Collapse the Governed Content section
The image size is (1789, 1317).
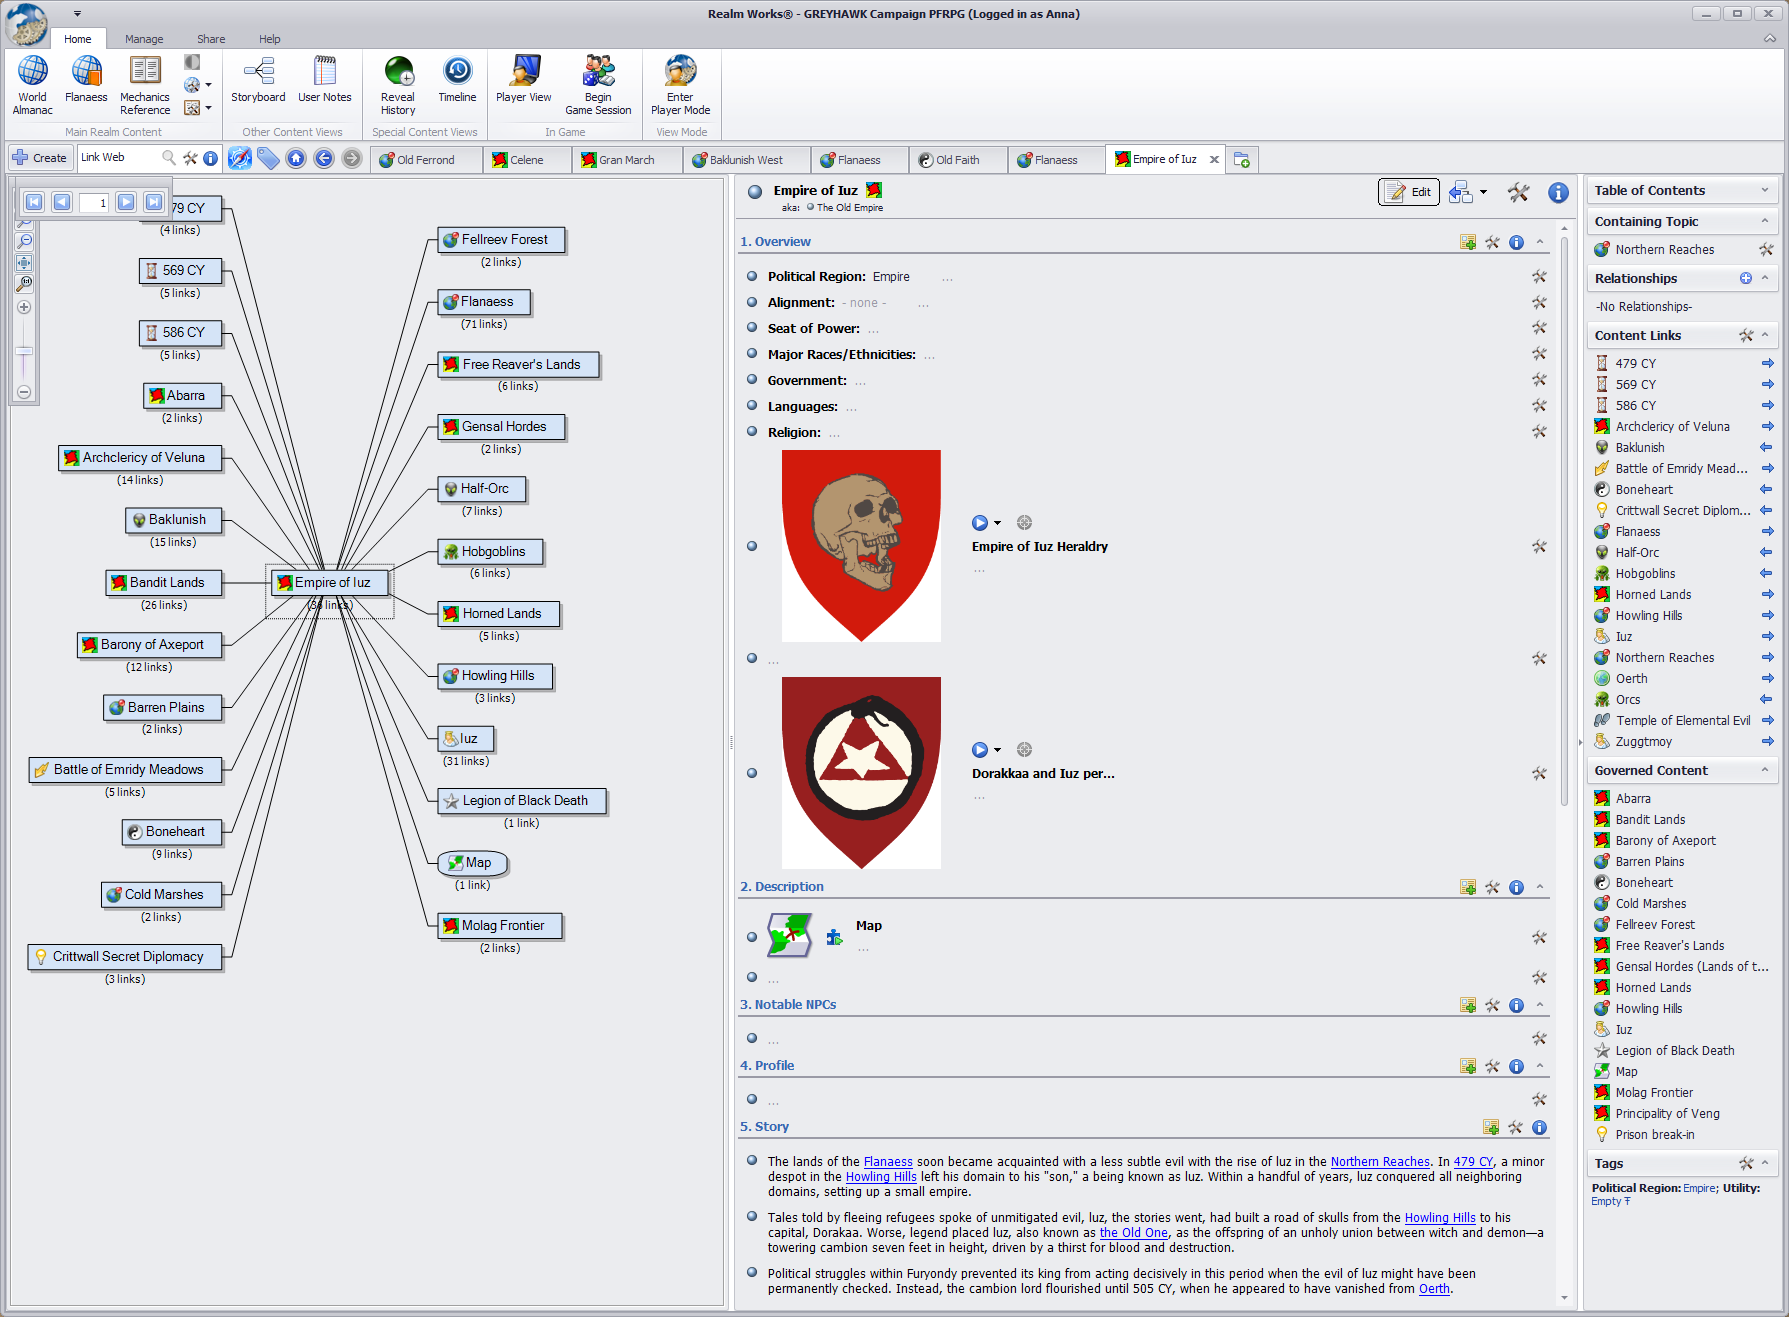click(1765, 771)
